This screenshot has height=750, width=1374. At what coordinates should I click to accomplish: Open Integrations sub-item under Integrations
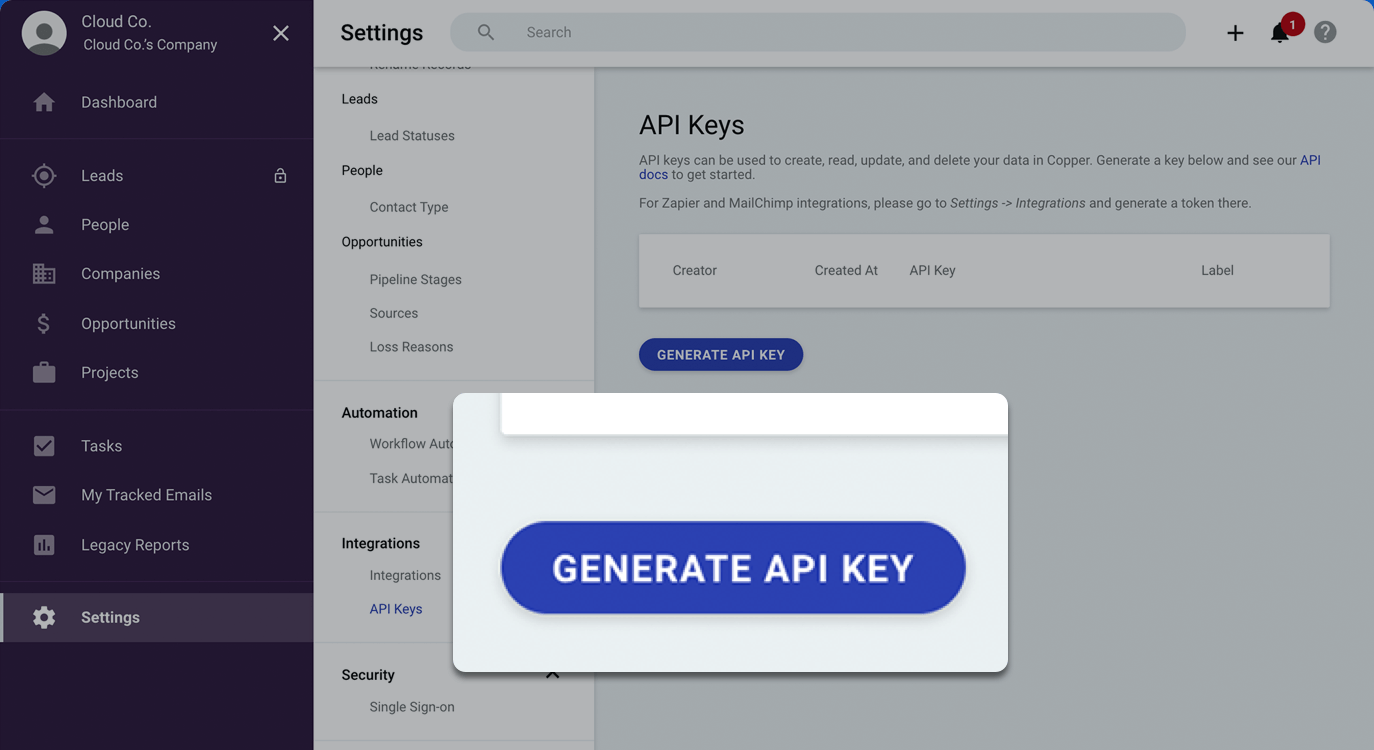pyautogui.click(x=405, y=575)
